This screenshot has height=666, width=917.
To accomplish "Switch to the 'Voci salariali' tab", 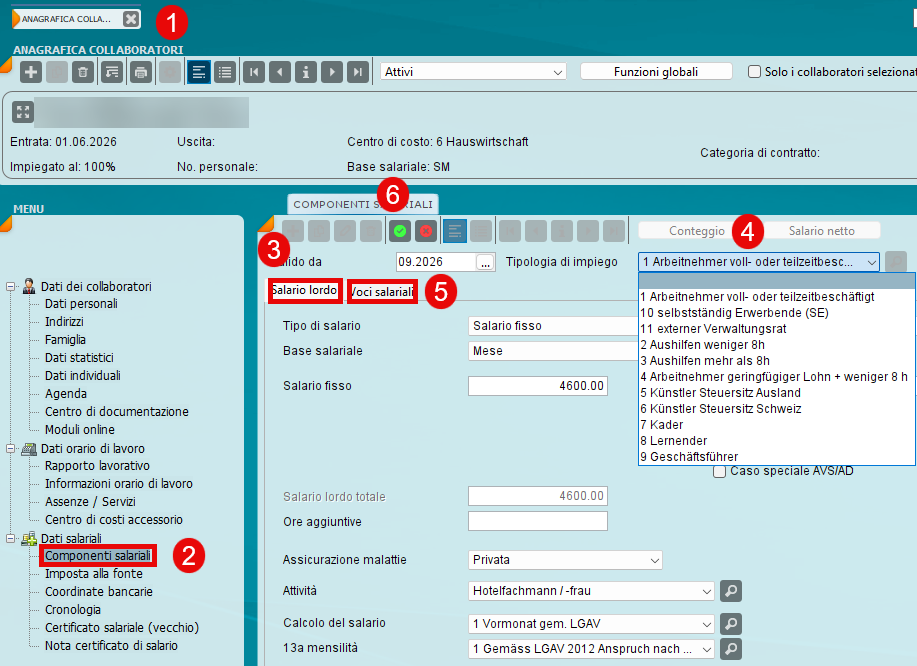I will [382, 291].
